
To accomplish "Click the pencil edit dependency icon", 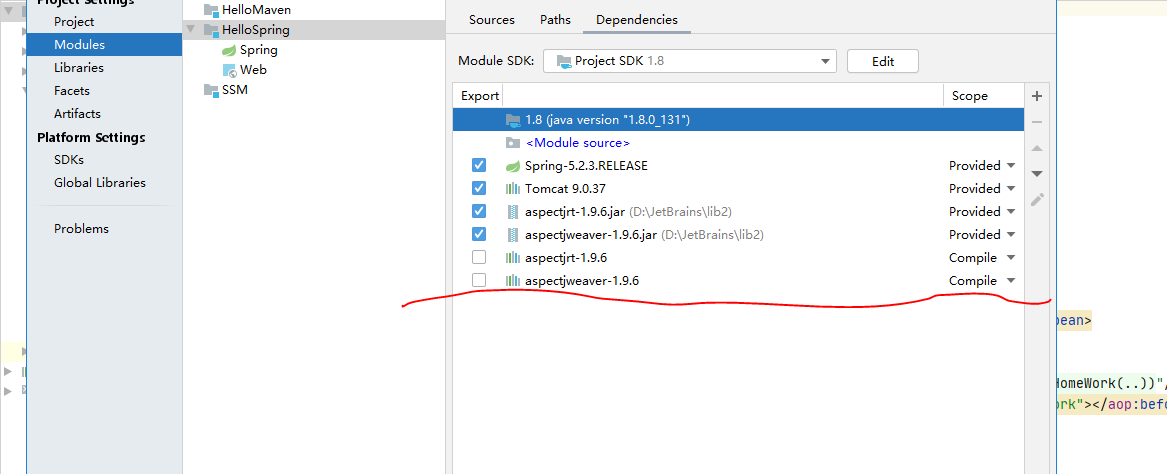I will tap(1037, 199).
